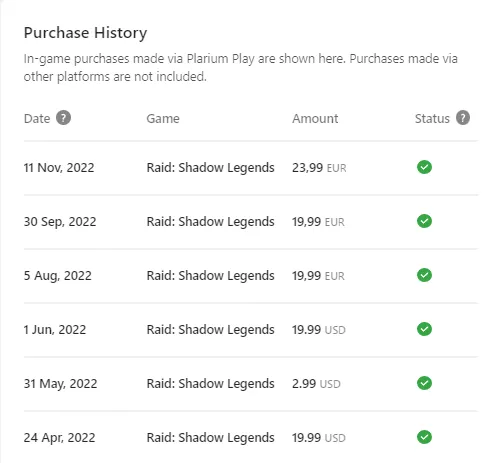Select the Game column header

[163, 119]
